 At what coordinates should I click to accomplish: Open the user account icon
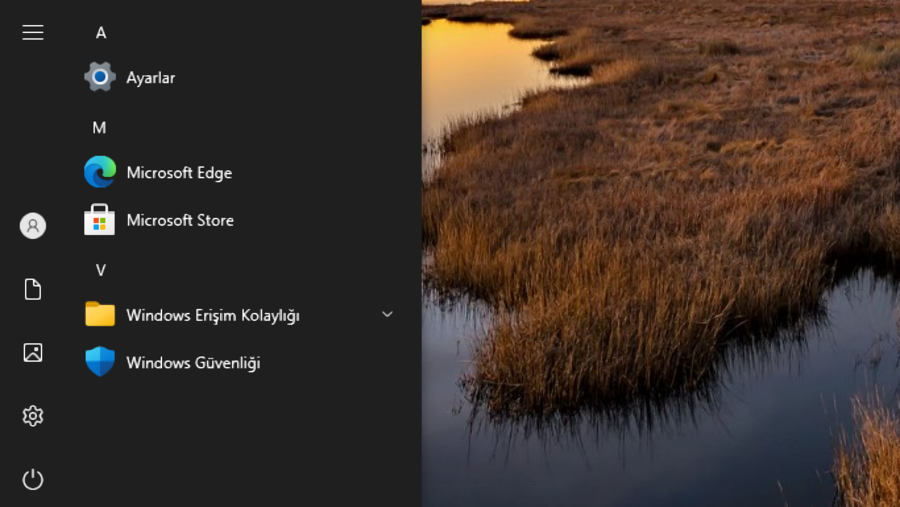click(33, 226)
